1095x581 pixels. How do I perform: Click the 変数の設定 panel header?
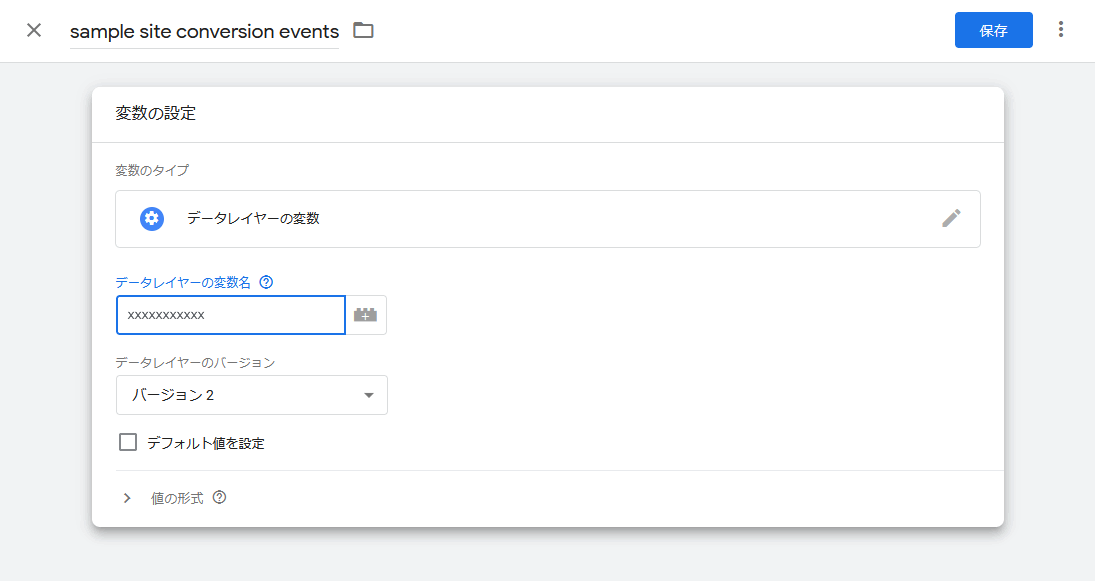(x=156, y=114)
